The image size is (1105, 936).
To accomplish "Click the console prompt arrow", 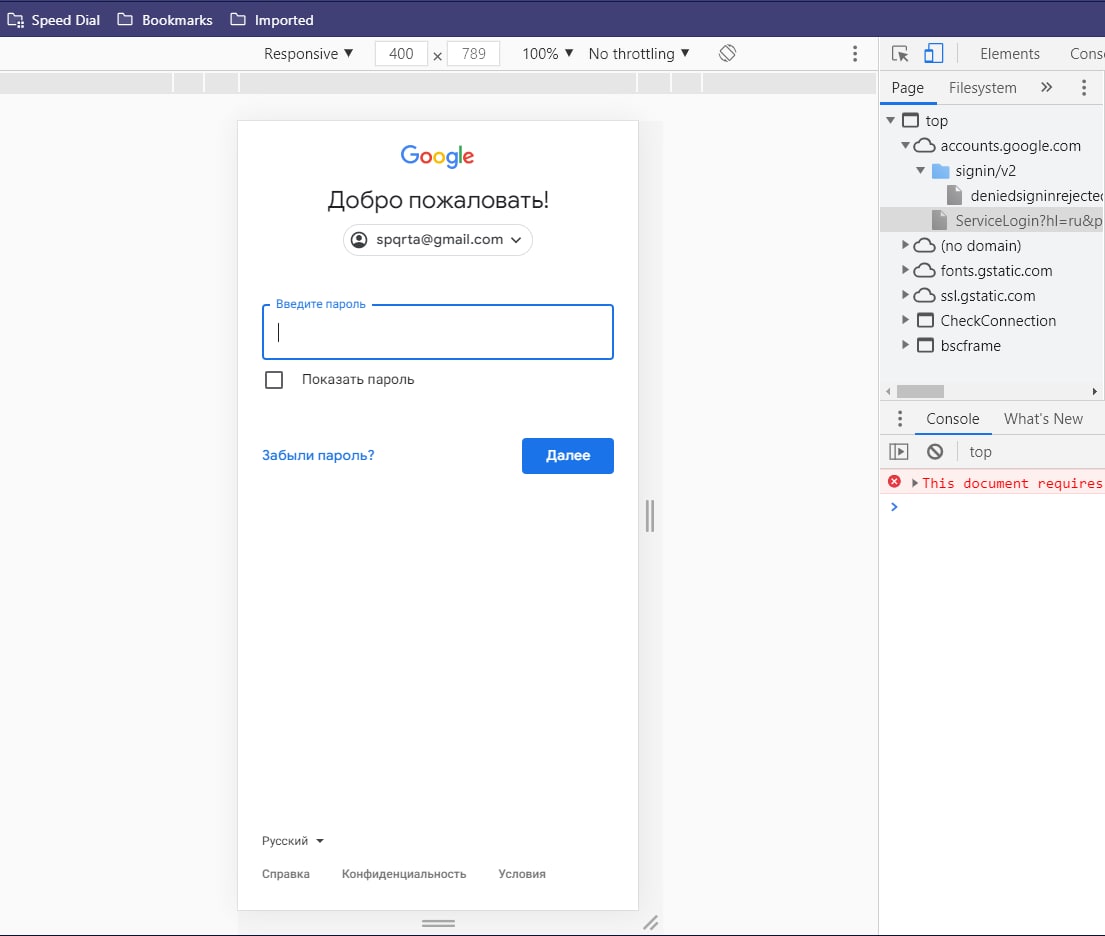I will [894, 507].
